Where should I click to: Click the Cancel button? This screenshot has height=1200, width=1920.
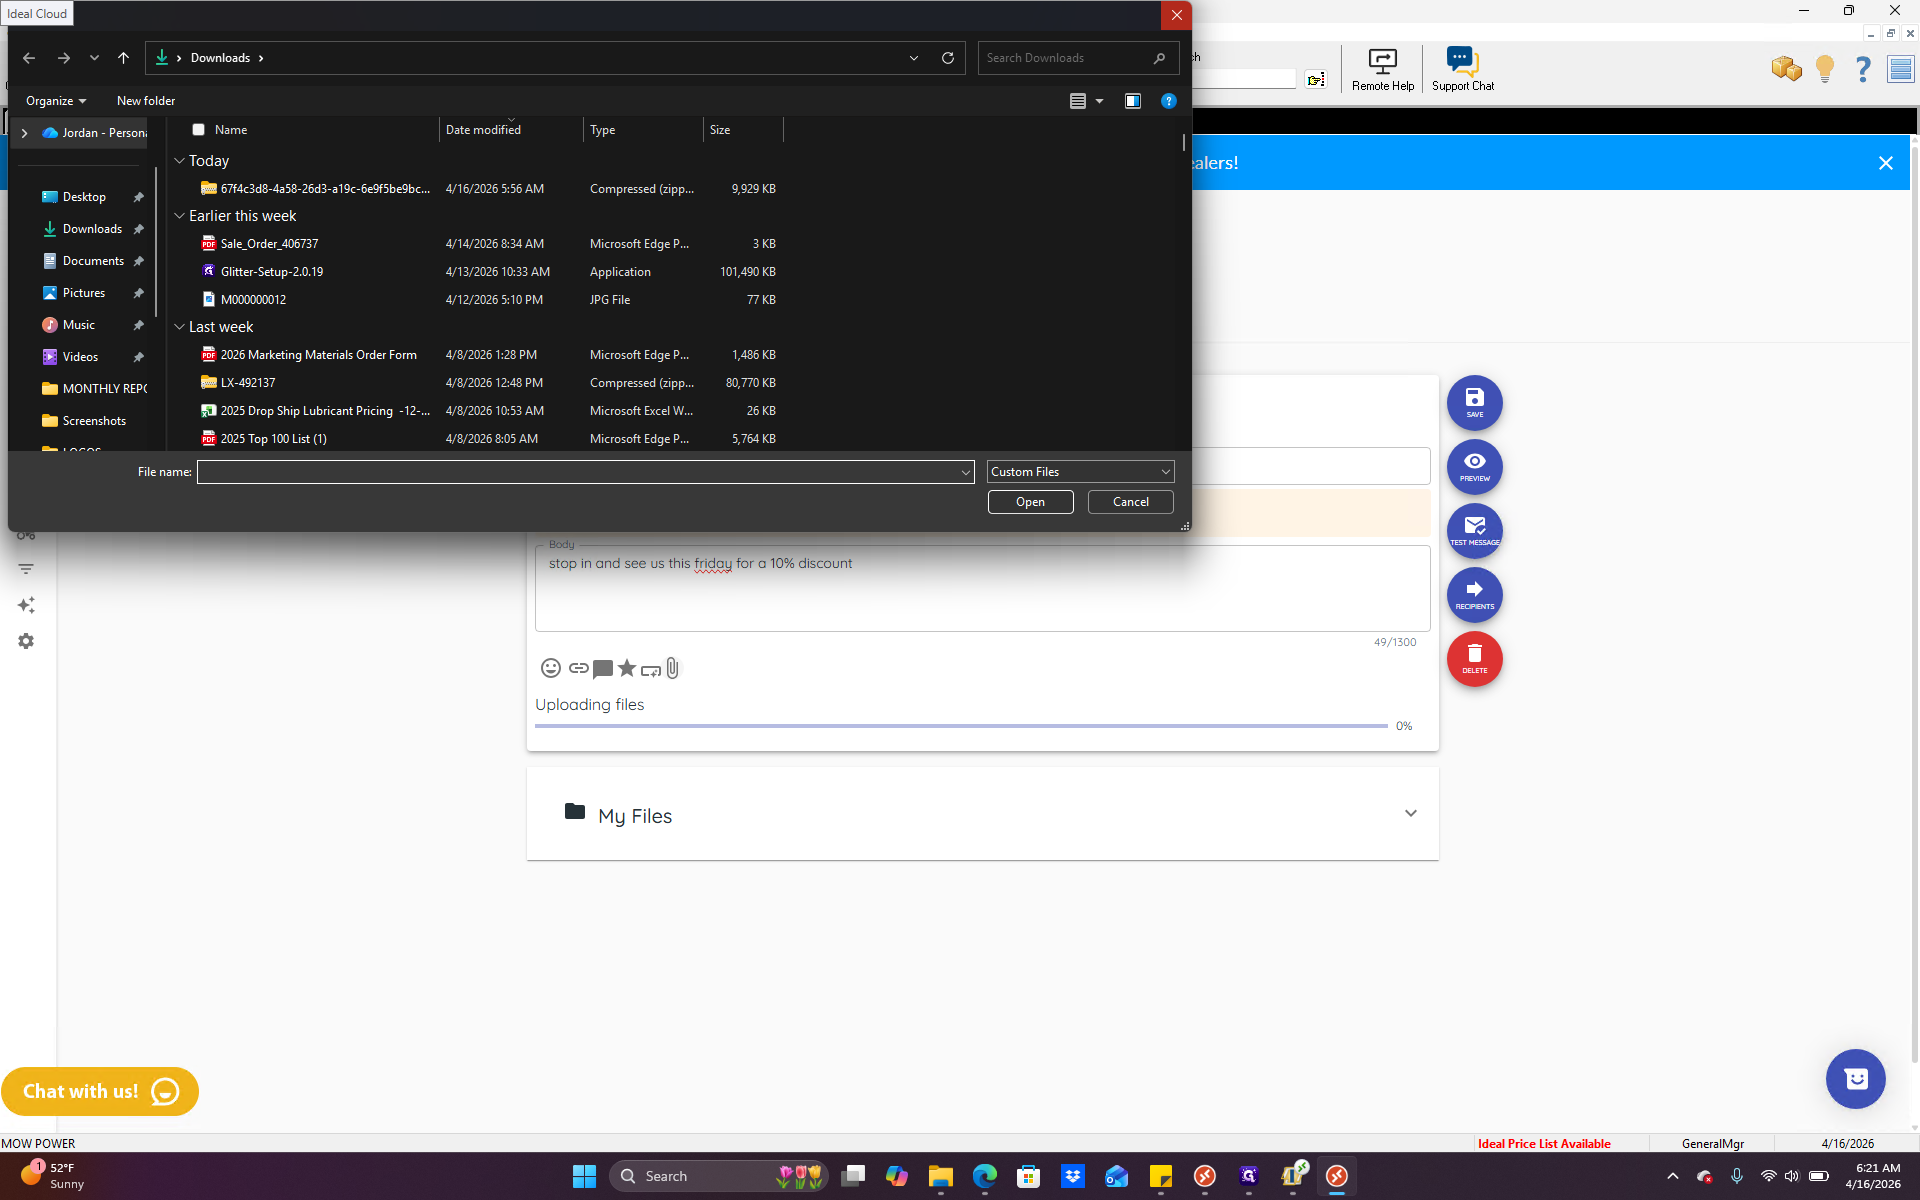pos(1130,502)
